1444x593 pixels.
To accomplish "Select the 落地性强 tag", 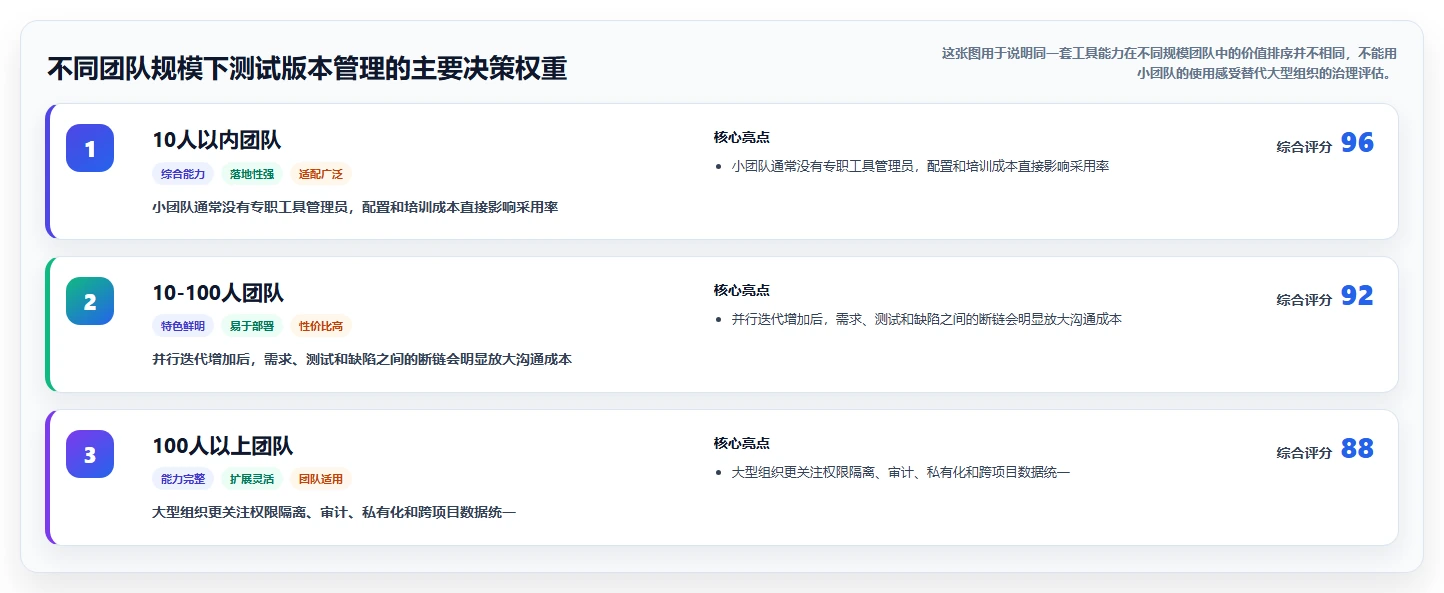I will pyautogui.click(x=252, y=174).
